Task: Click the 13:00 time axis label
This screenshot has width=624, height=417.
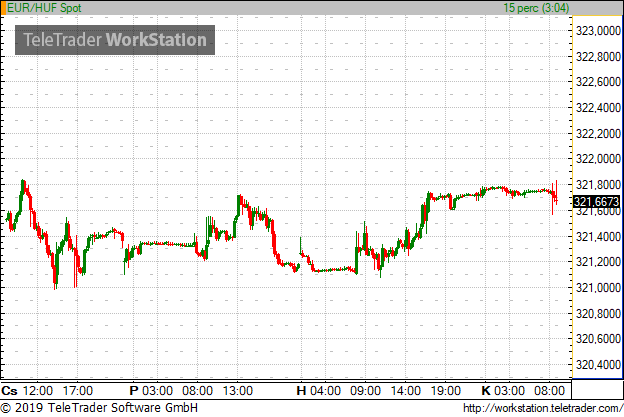Action: coord(238,391)
